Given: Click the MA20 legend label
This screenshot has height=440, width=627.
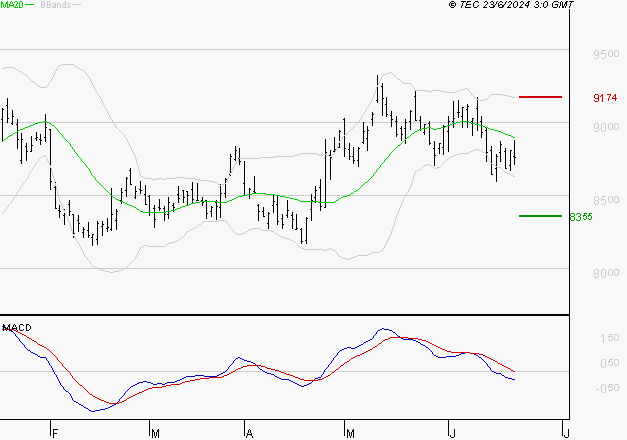Looking at the screenshot, I should coord(12,4).
